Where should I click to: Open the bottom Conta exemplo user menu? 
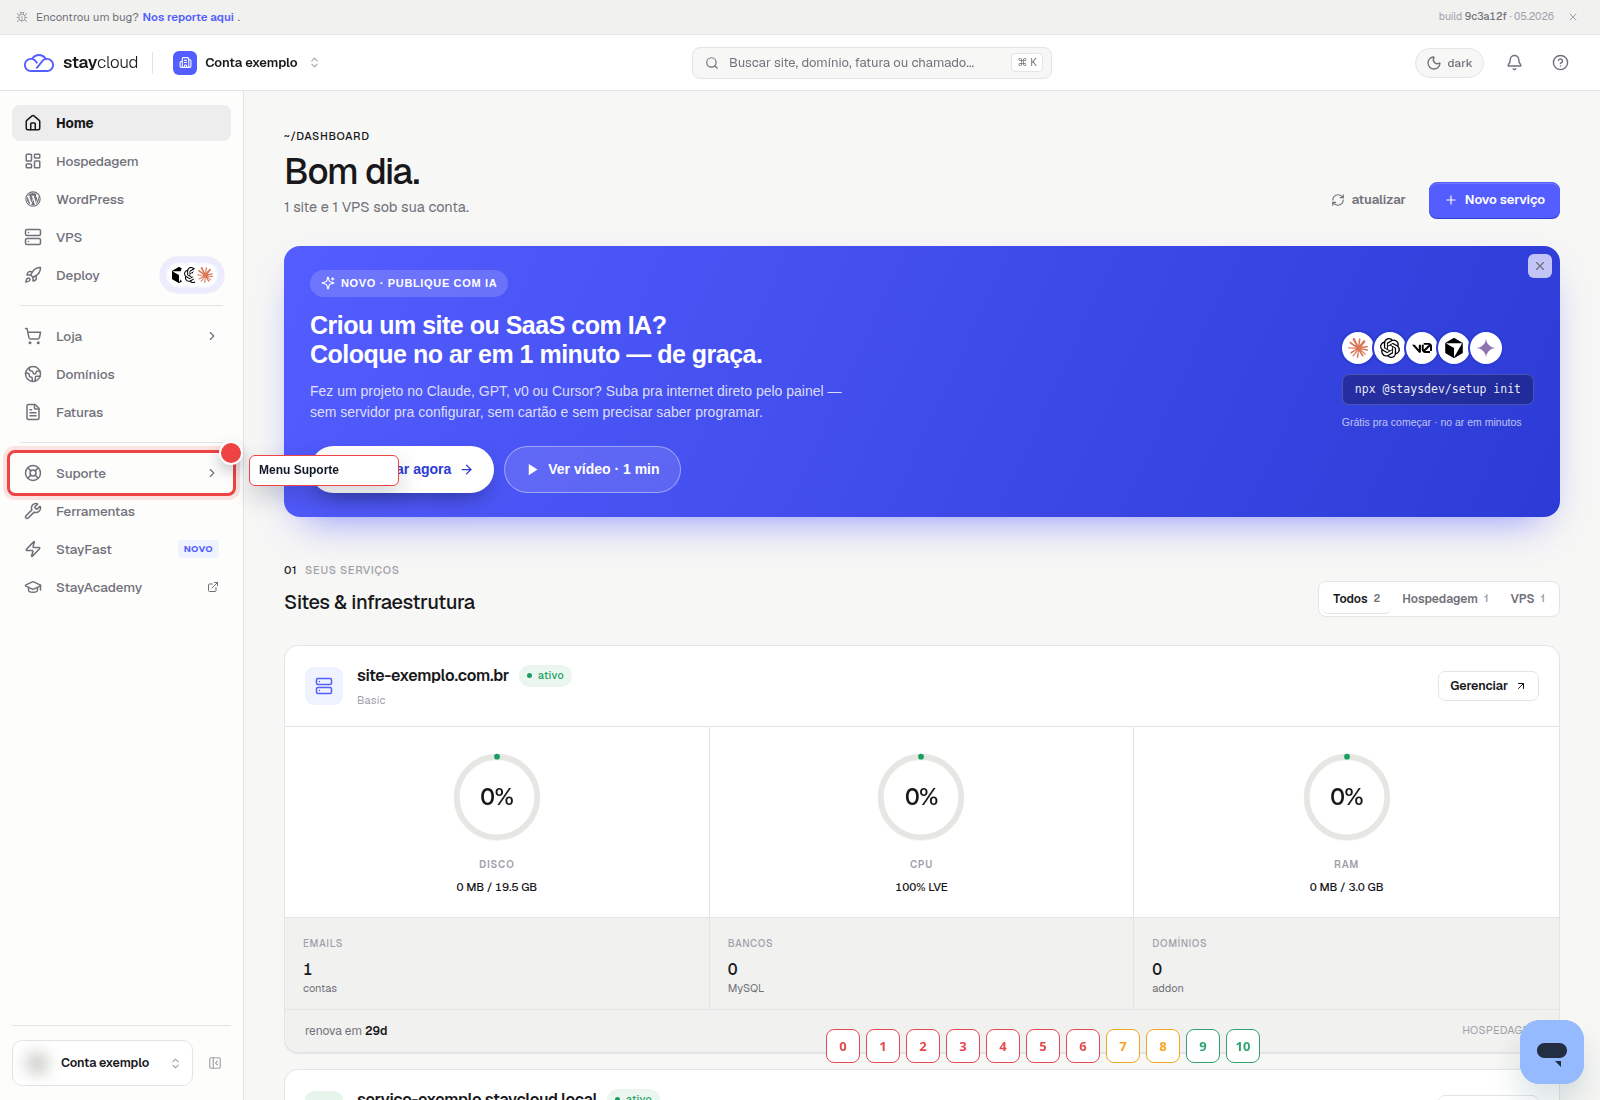coord(102,1063)
